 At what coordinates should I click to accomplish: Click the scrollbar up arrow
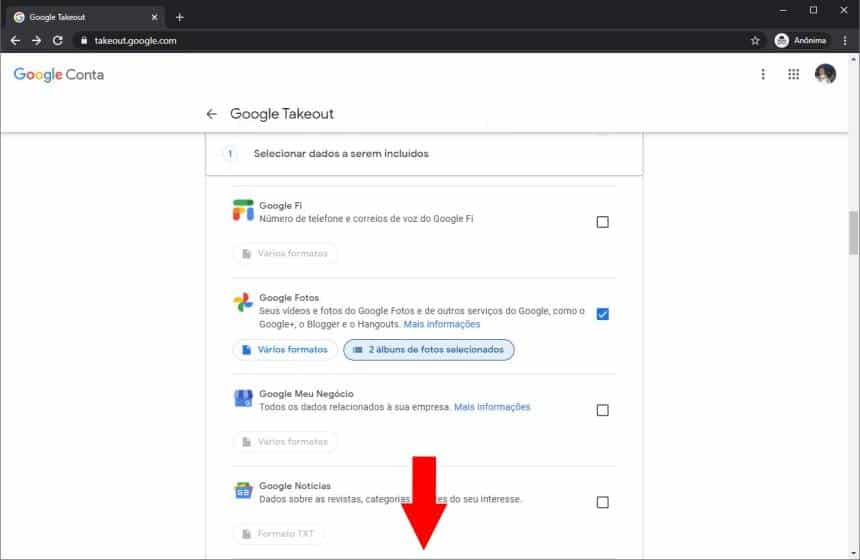coord(853,58)
